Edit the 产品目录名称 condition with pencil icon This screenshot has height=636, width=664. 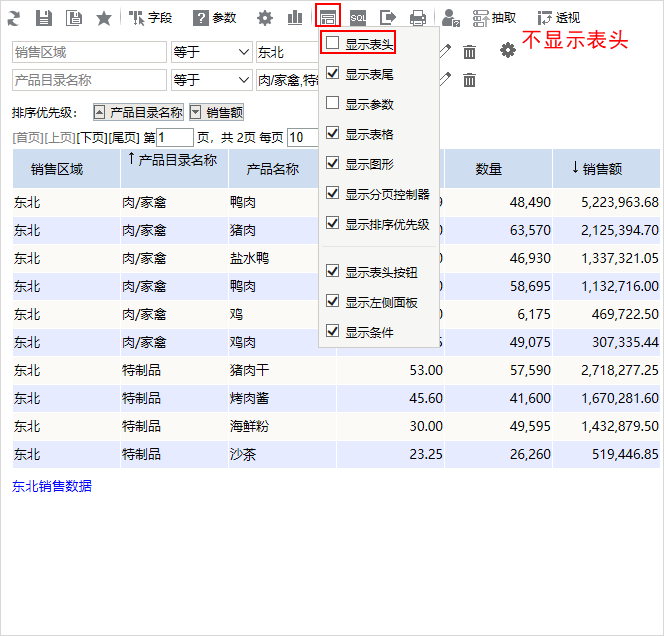(445, 80)
